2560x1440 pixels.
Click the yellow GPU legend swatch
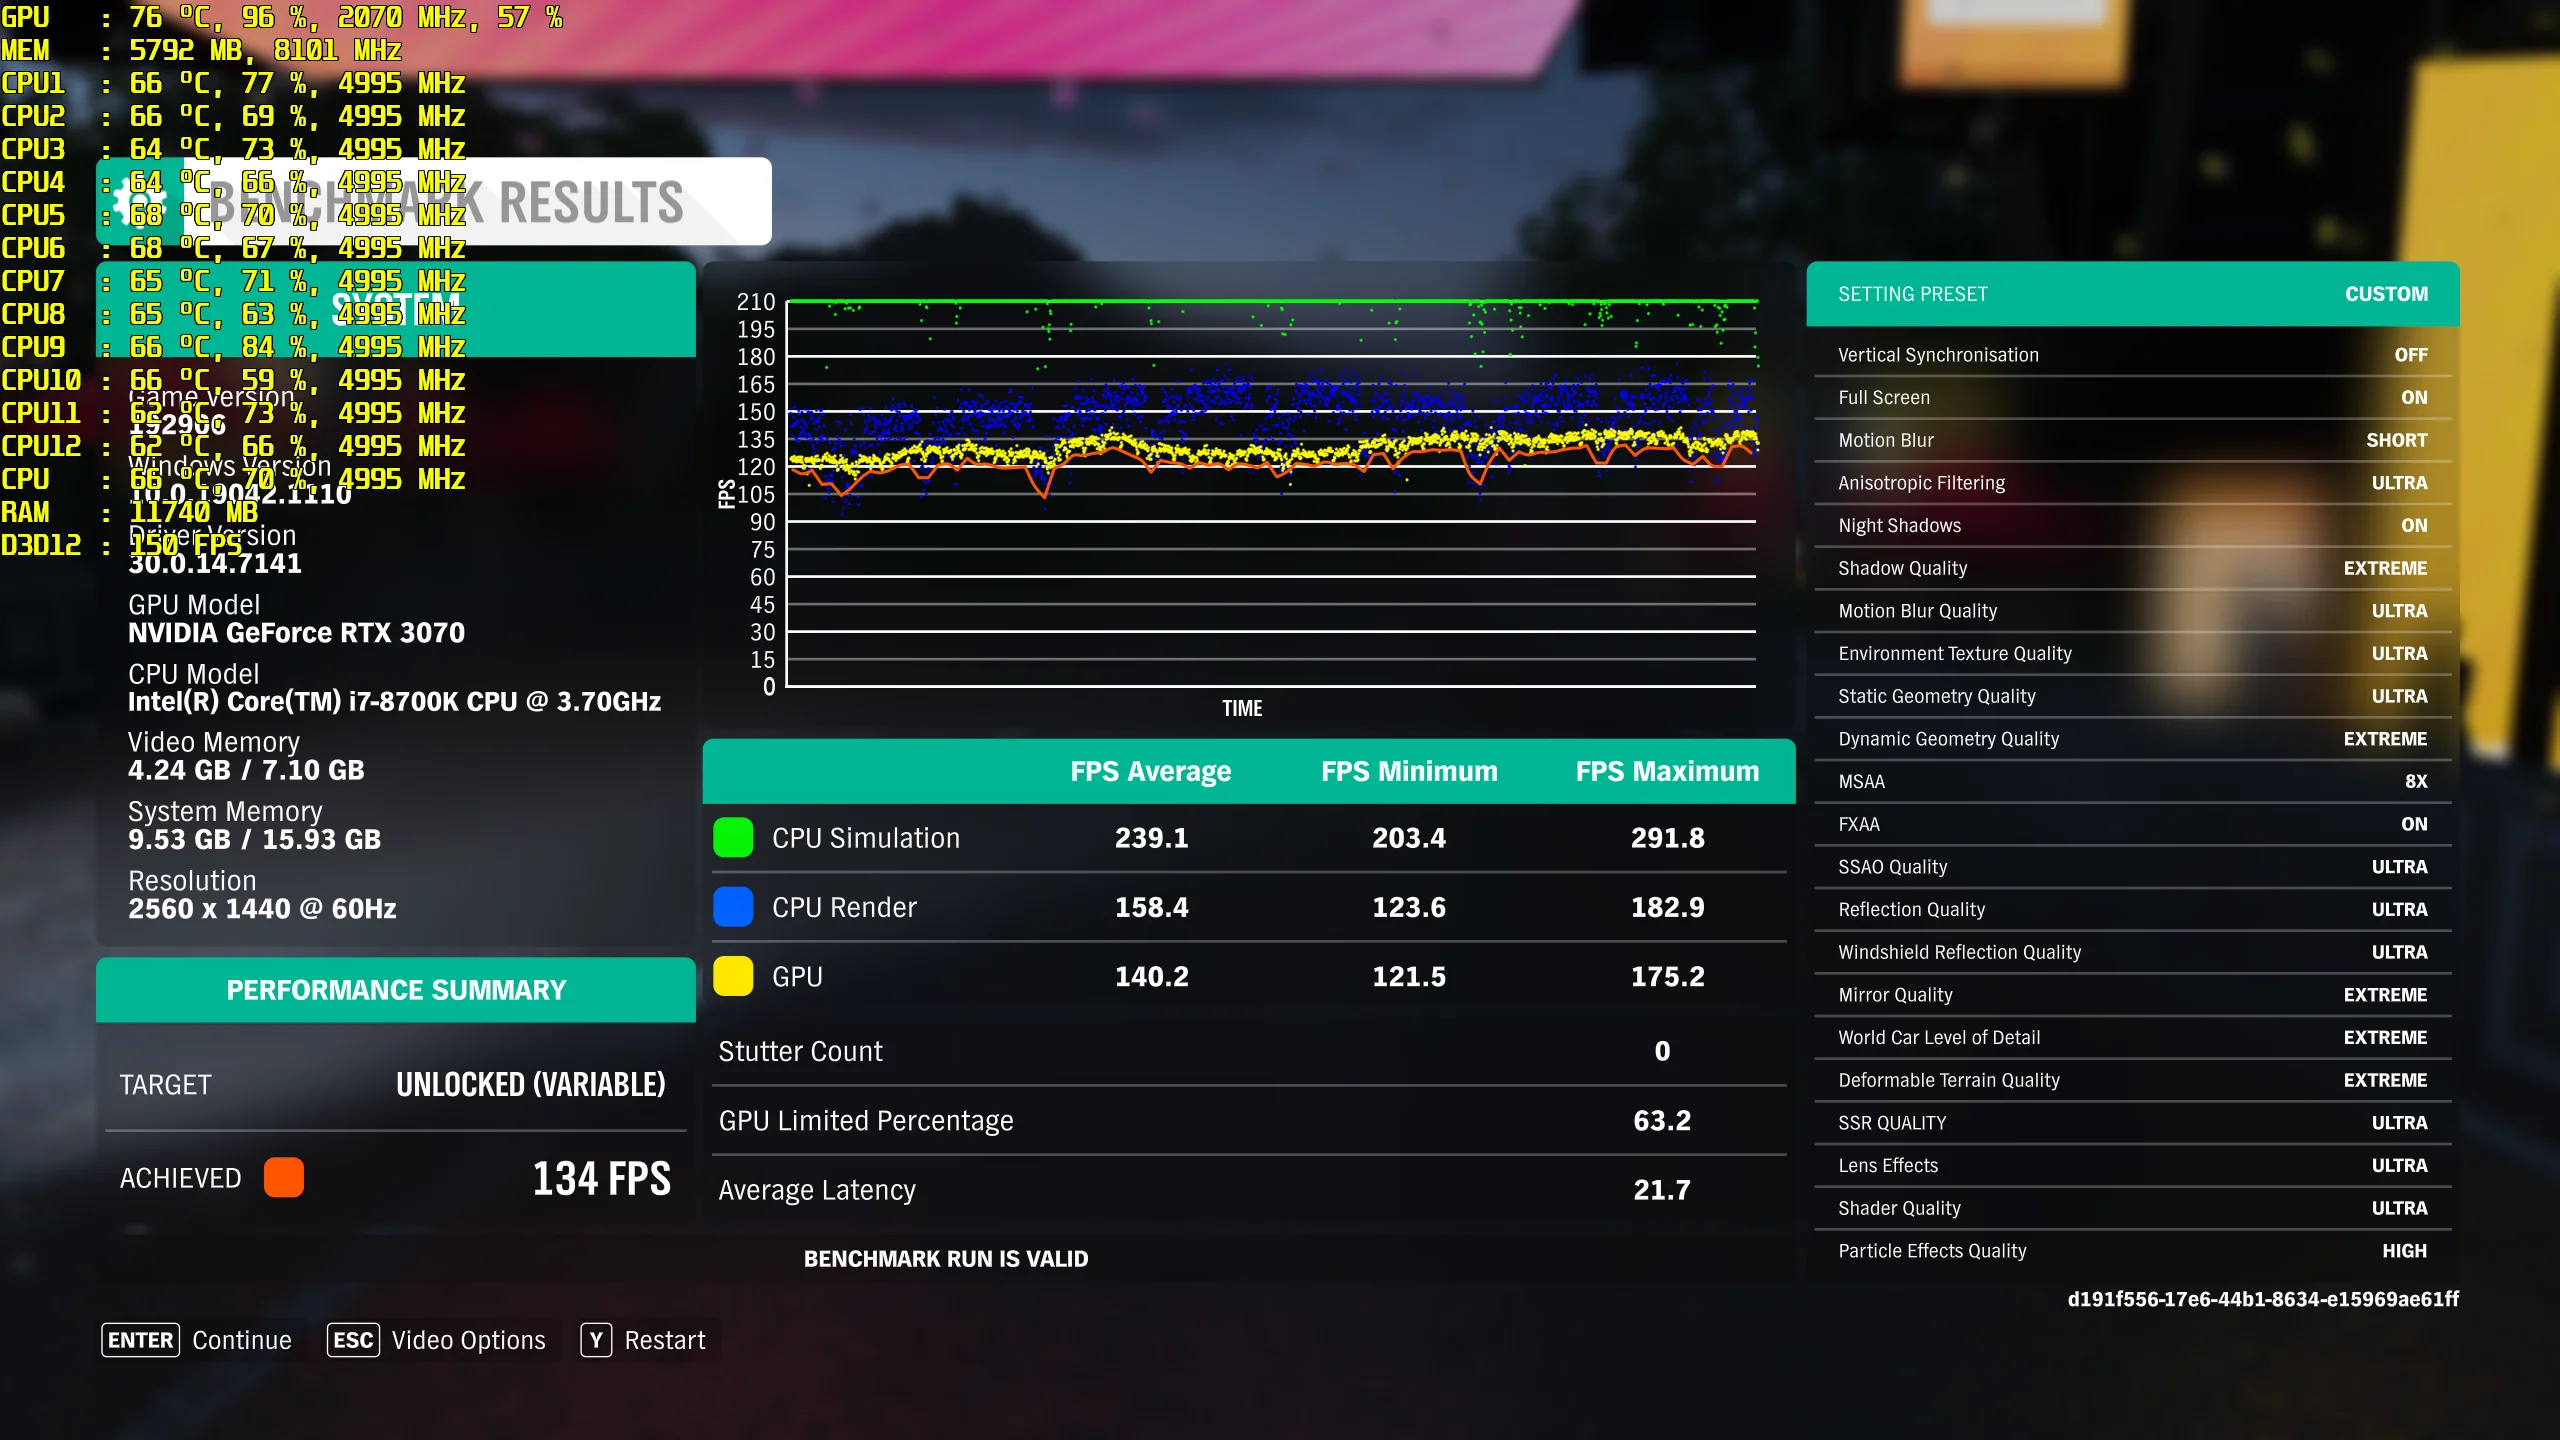(733, 976)
